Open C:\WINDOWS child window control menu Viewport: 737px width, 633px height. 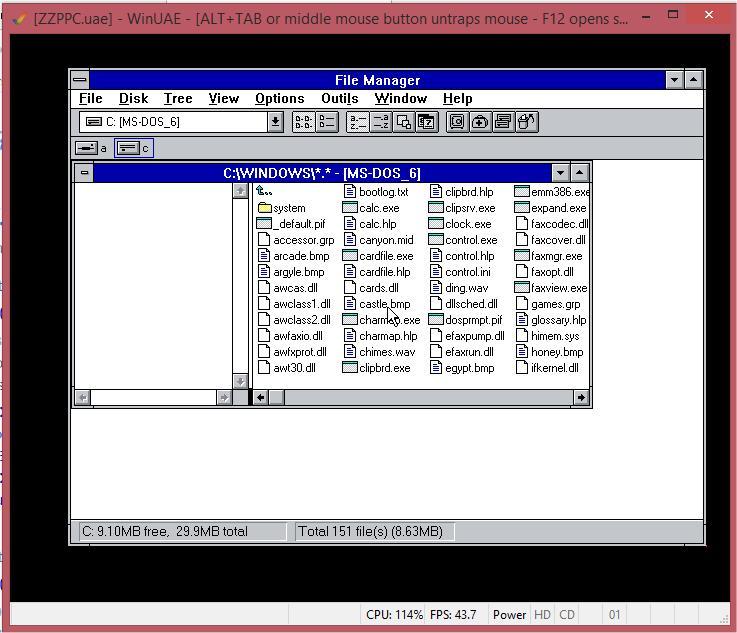click(x=85, y=173)
